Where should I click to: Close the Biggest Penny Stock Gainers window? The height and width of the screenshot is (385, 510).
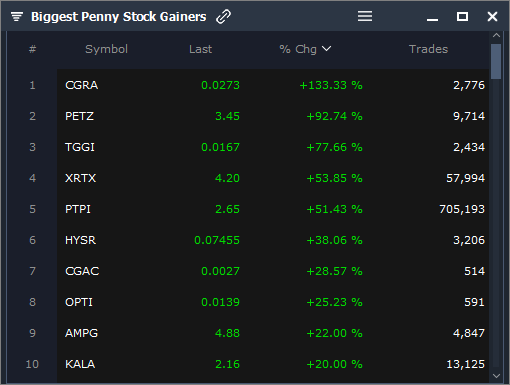(x=492, y=16)
